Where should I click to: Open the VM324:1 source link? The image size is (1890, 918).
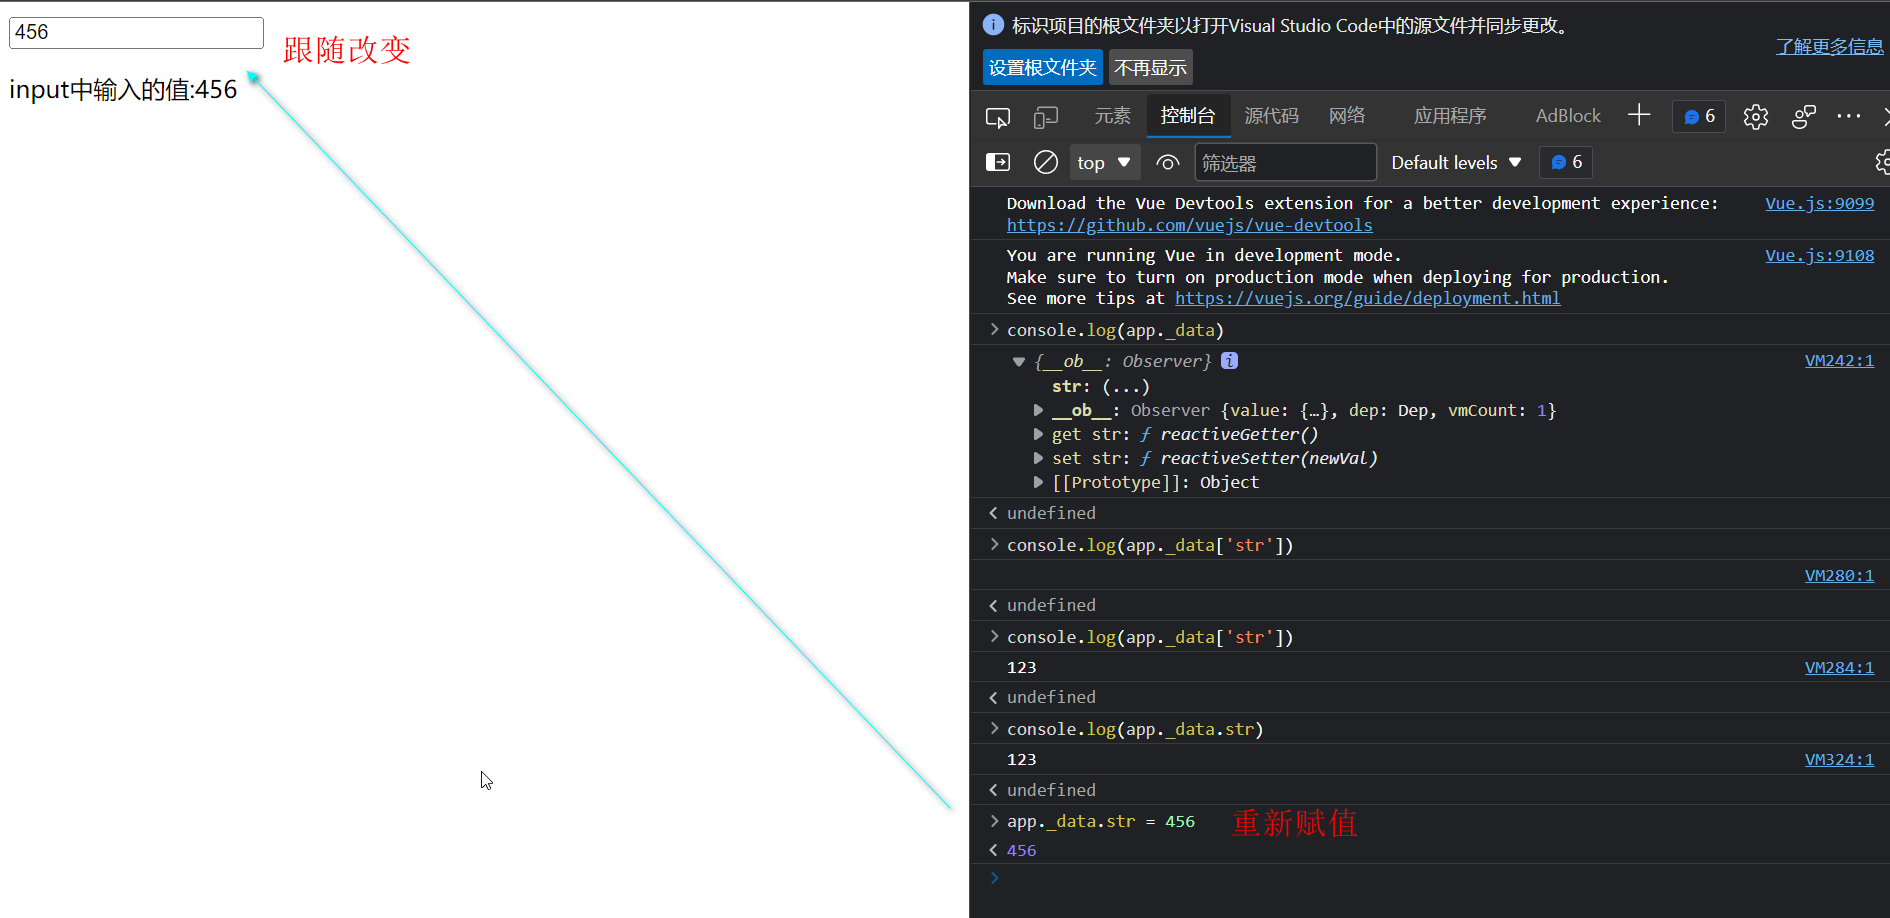pos(1839,759)
